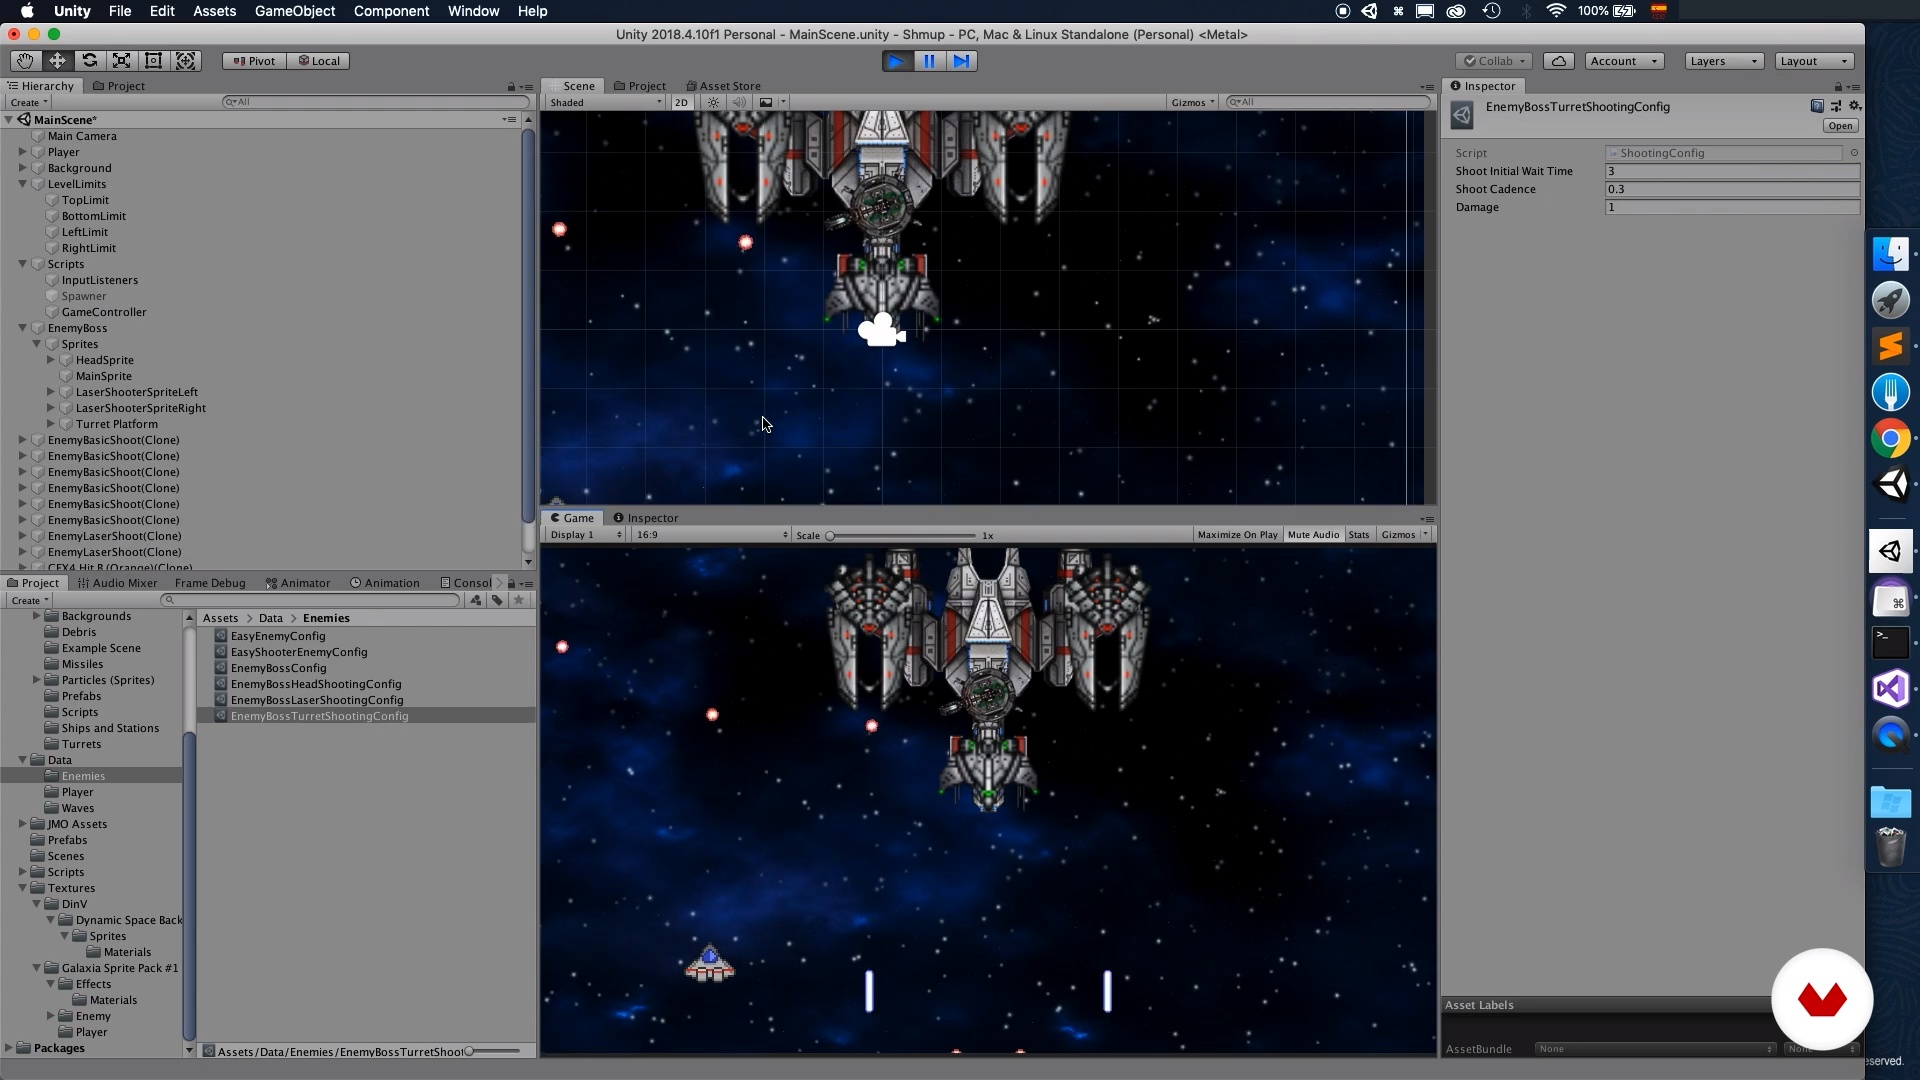Image resolution: width=1920 pixels, height=1080 pixels.
Task: Toggle scene effects image icon
Action: (x=766, y=102)
